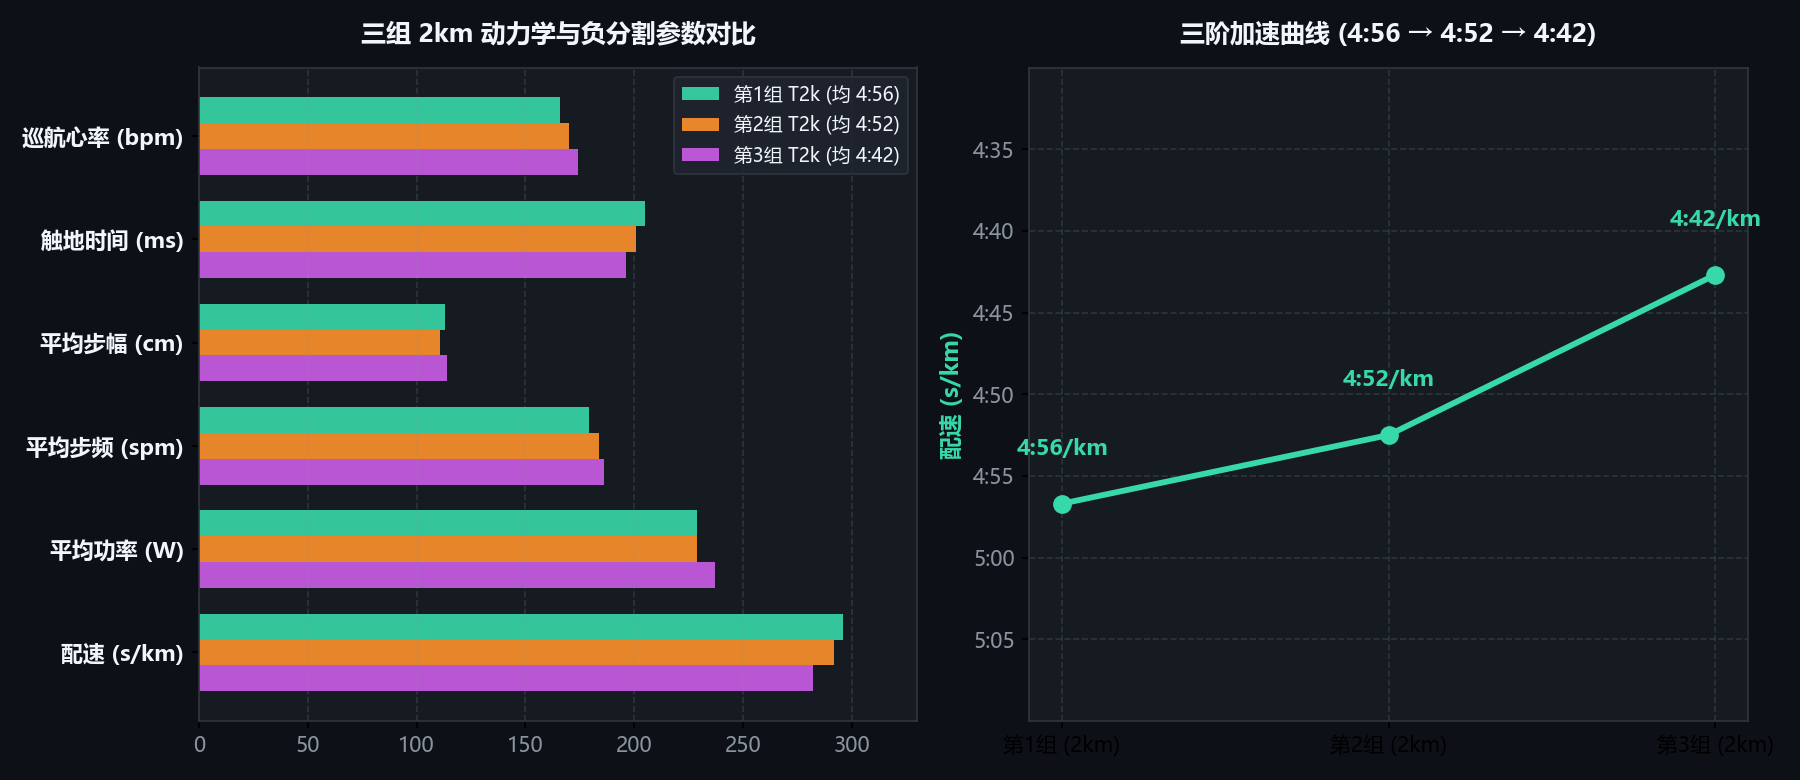Select legend text 第1组 T2k (均 4:56)
Screen dimensions: 1800x780
[816, 94]
